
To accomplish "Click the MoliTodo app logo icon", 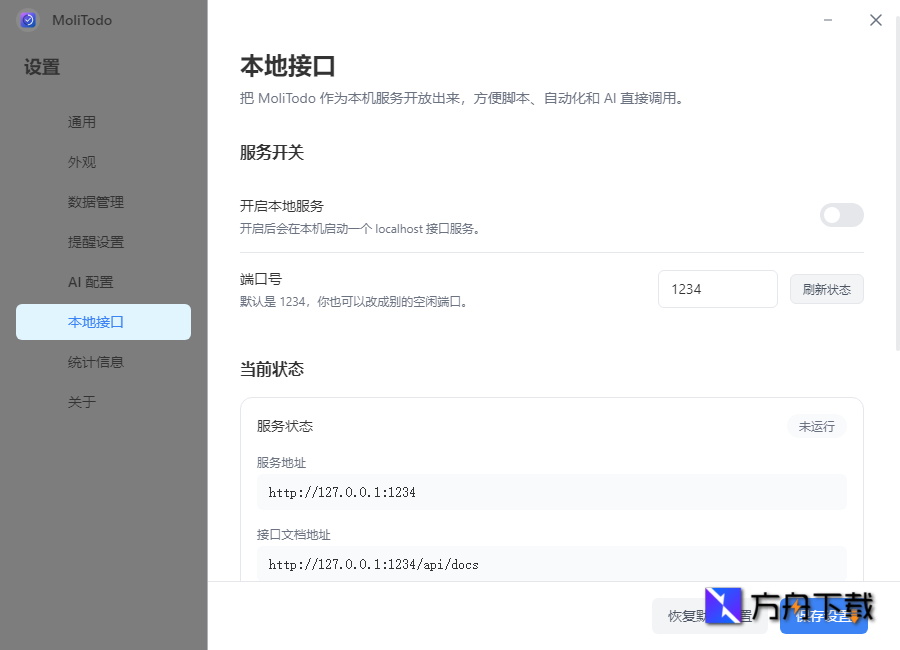I will [x=27, y=20].
